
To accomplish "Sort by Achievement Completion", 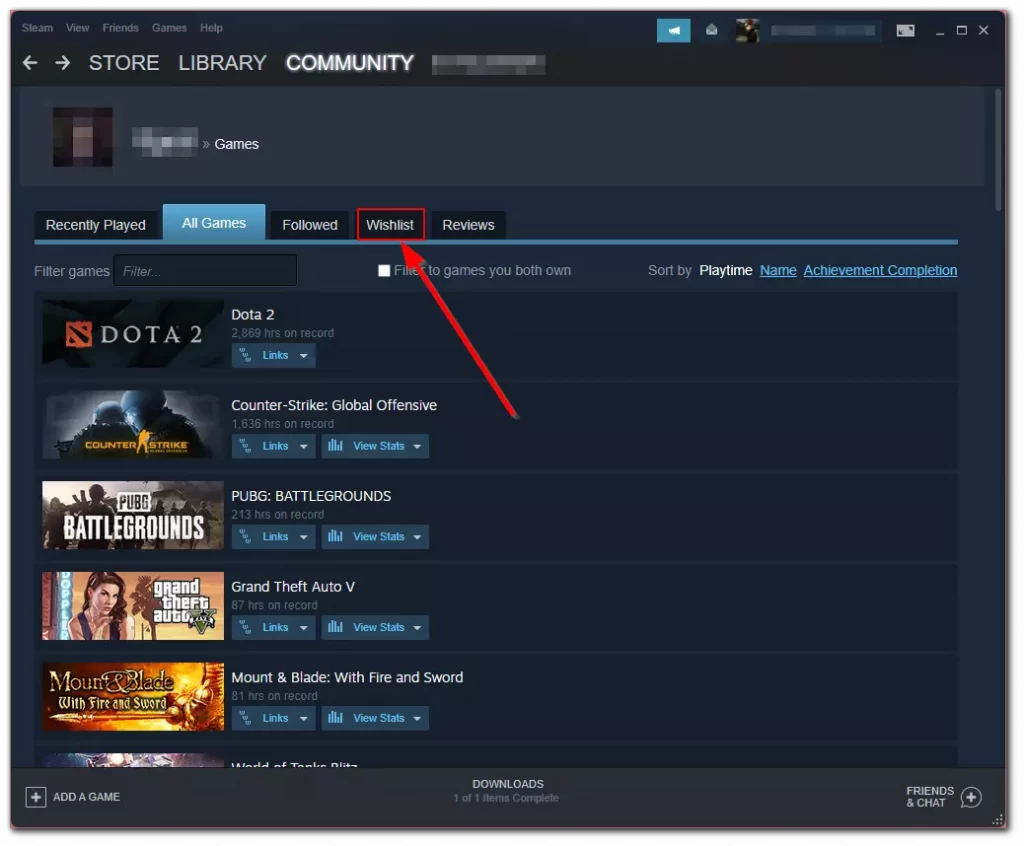I will tap(880, 270).
